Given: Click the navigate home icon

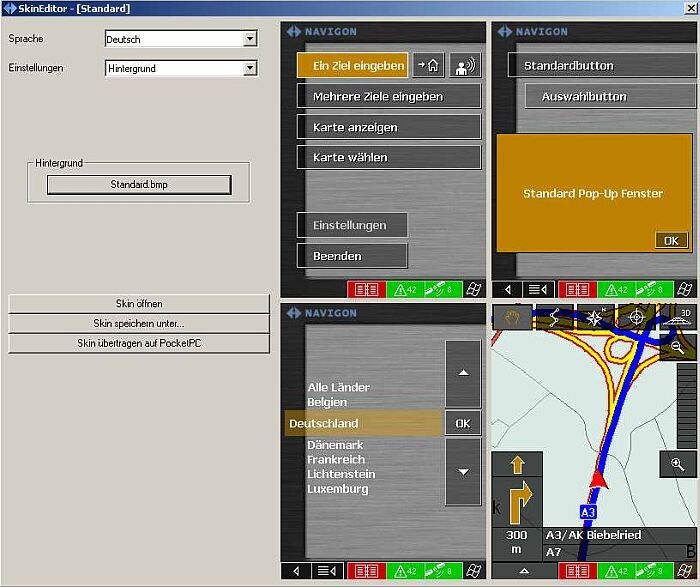Looking at the screenshot, I should click(x=428, y=65).
